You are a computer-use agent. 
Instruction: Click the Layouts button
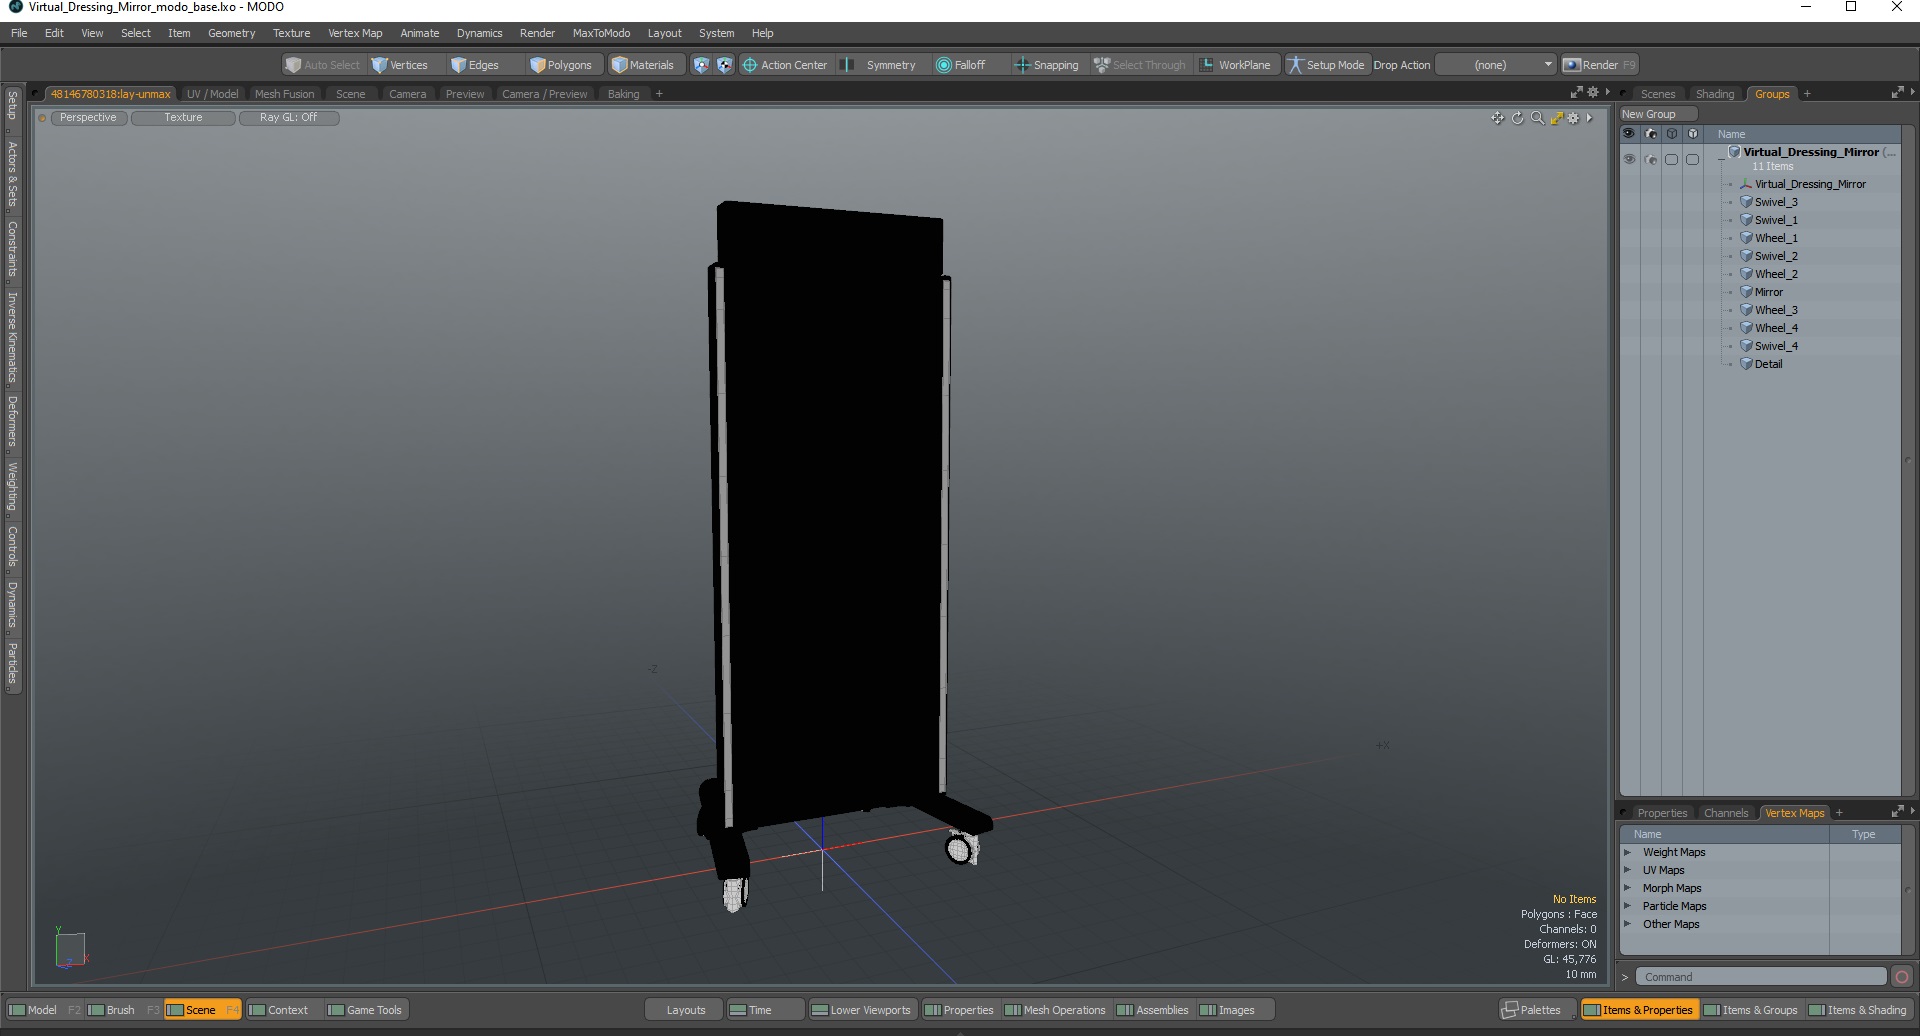[x=685, y=1010]
